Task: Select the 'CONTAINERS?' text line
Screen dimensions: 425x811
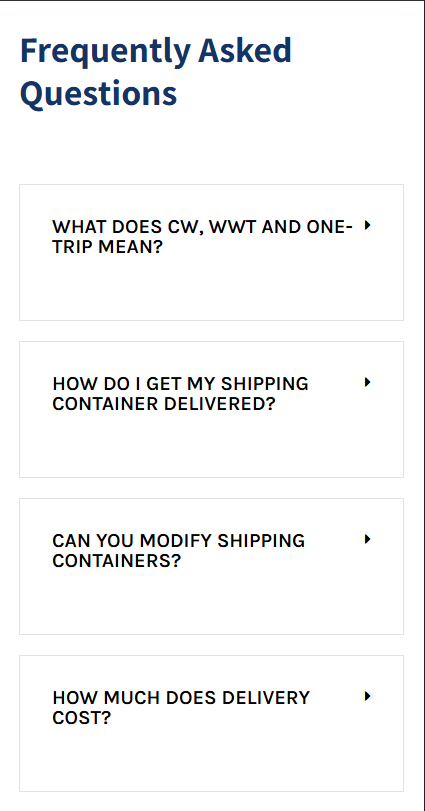Action: [117, 561]
